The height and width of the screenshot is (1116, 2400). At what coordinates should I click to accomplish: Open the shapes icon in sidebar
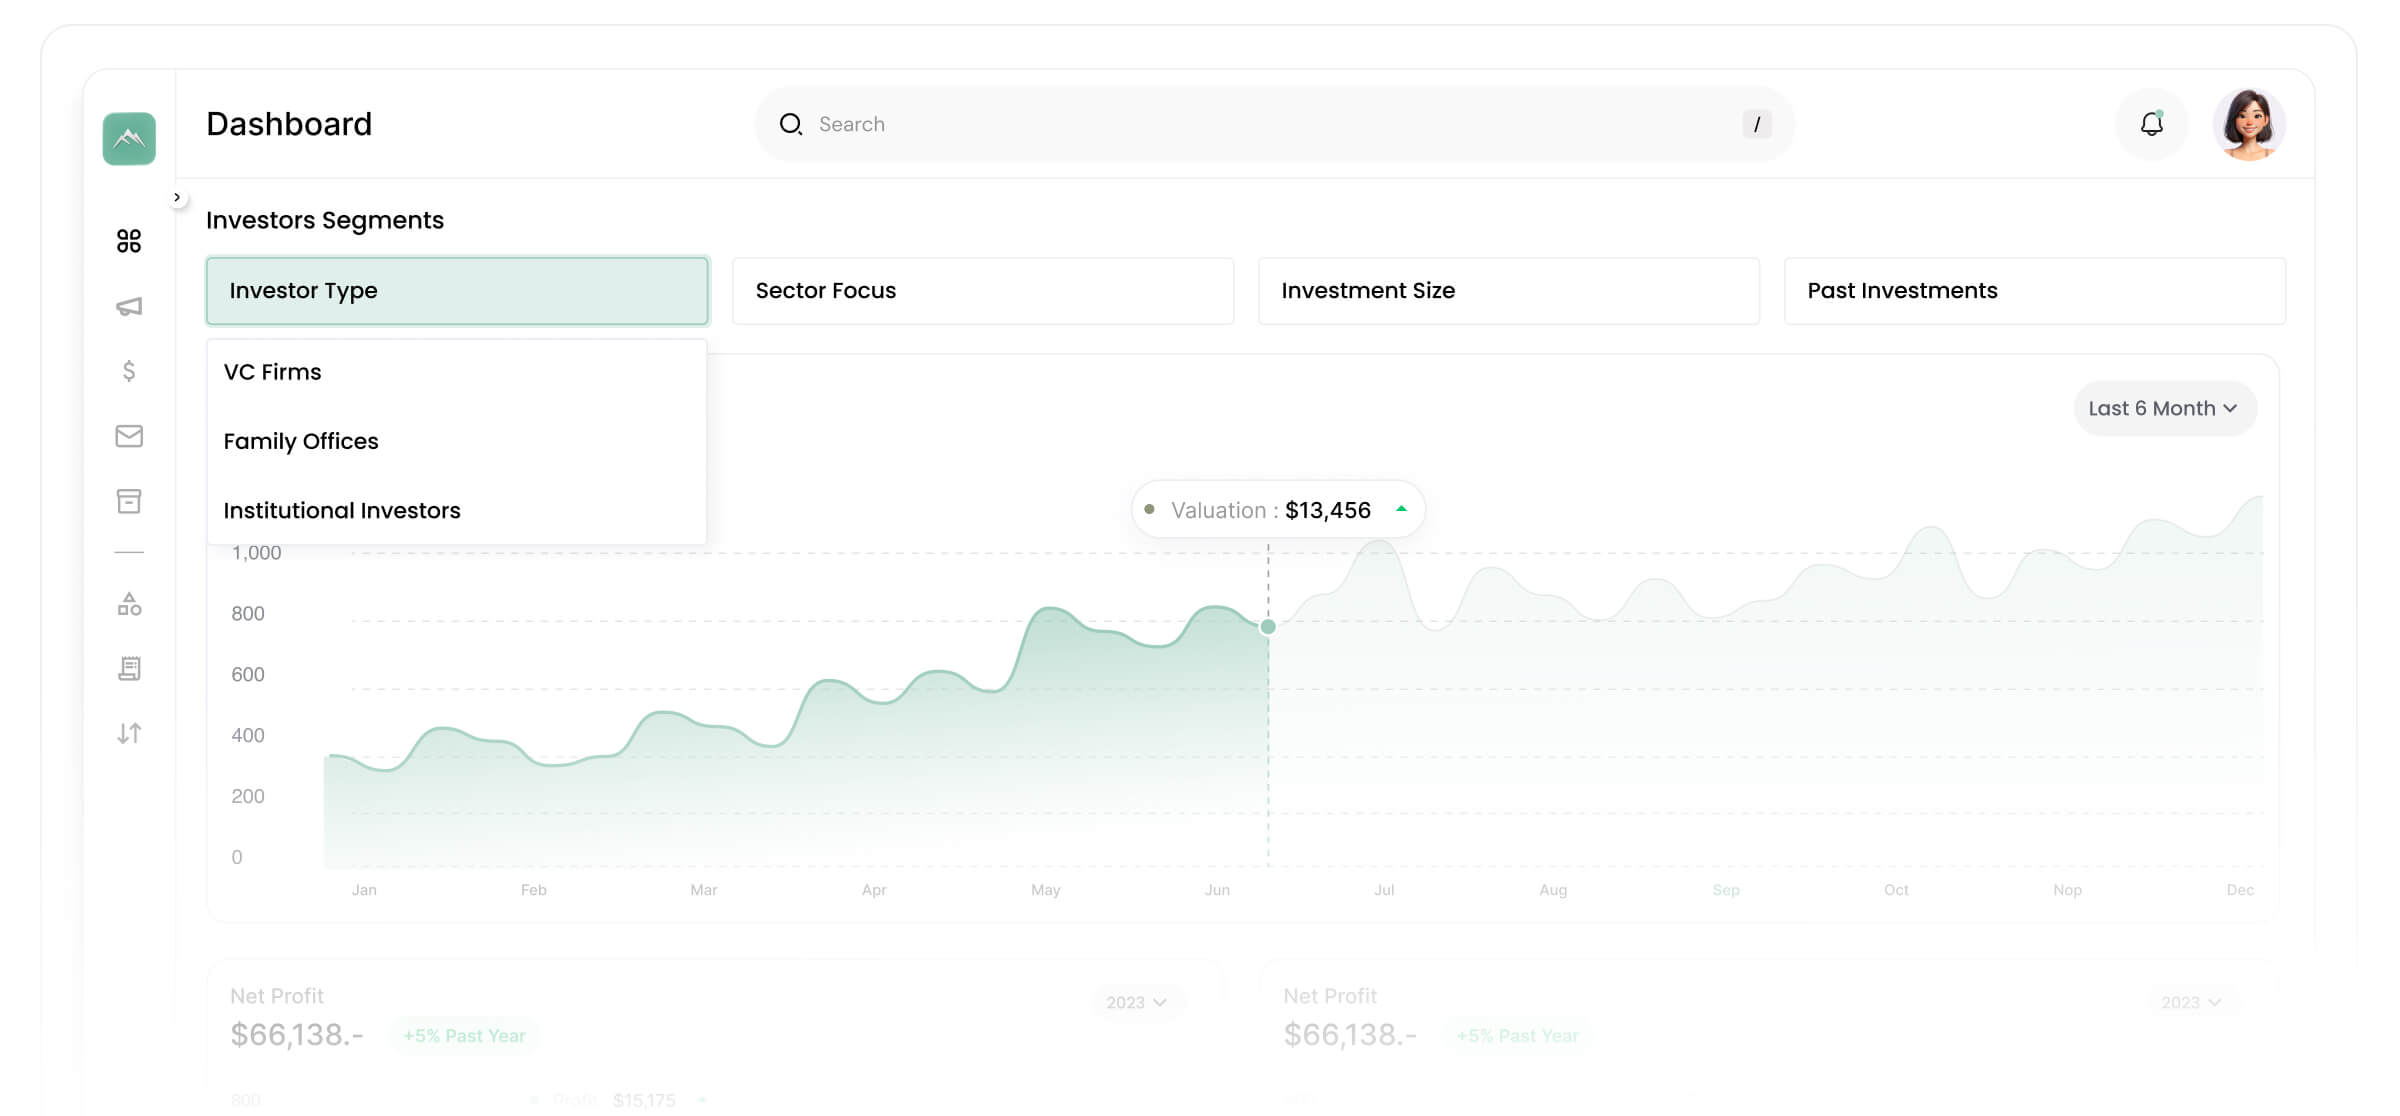coord(129,604)
